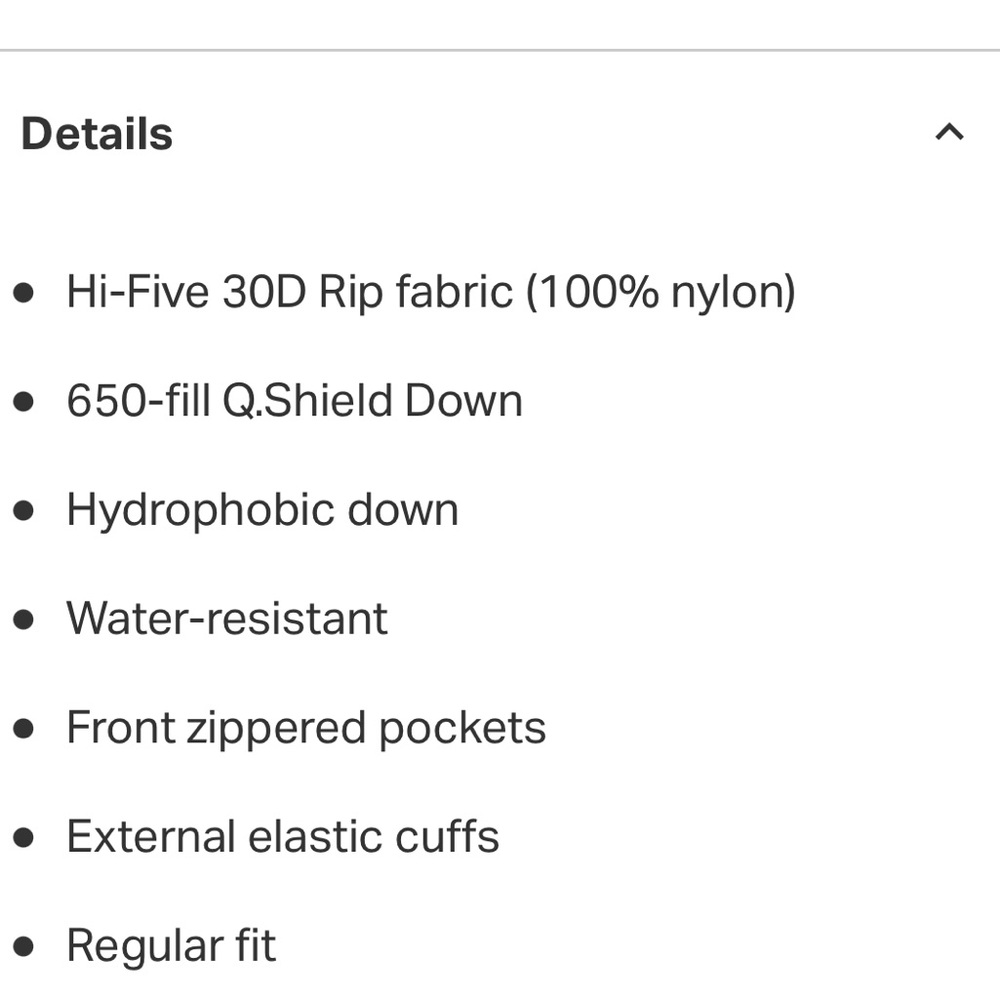Viewport: 1000px width, 1000px height.
Task: Click the 'Regular fit' list item text
Action: [171, 946]
